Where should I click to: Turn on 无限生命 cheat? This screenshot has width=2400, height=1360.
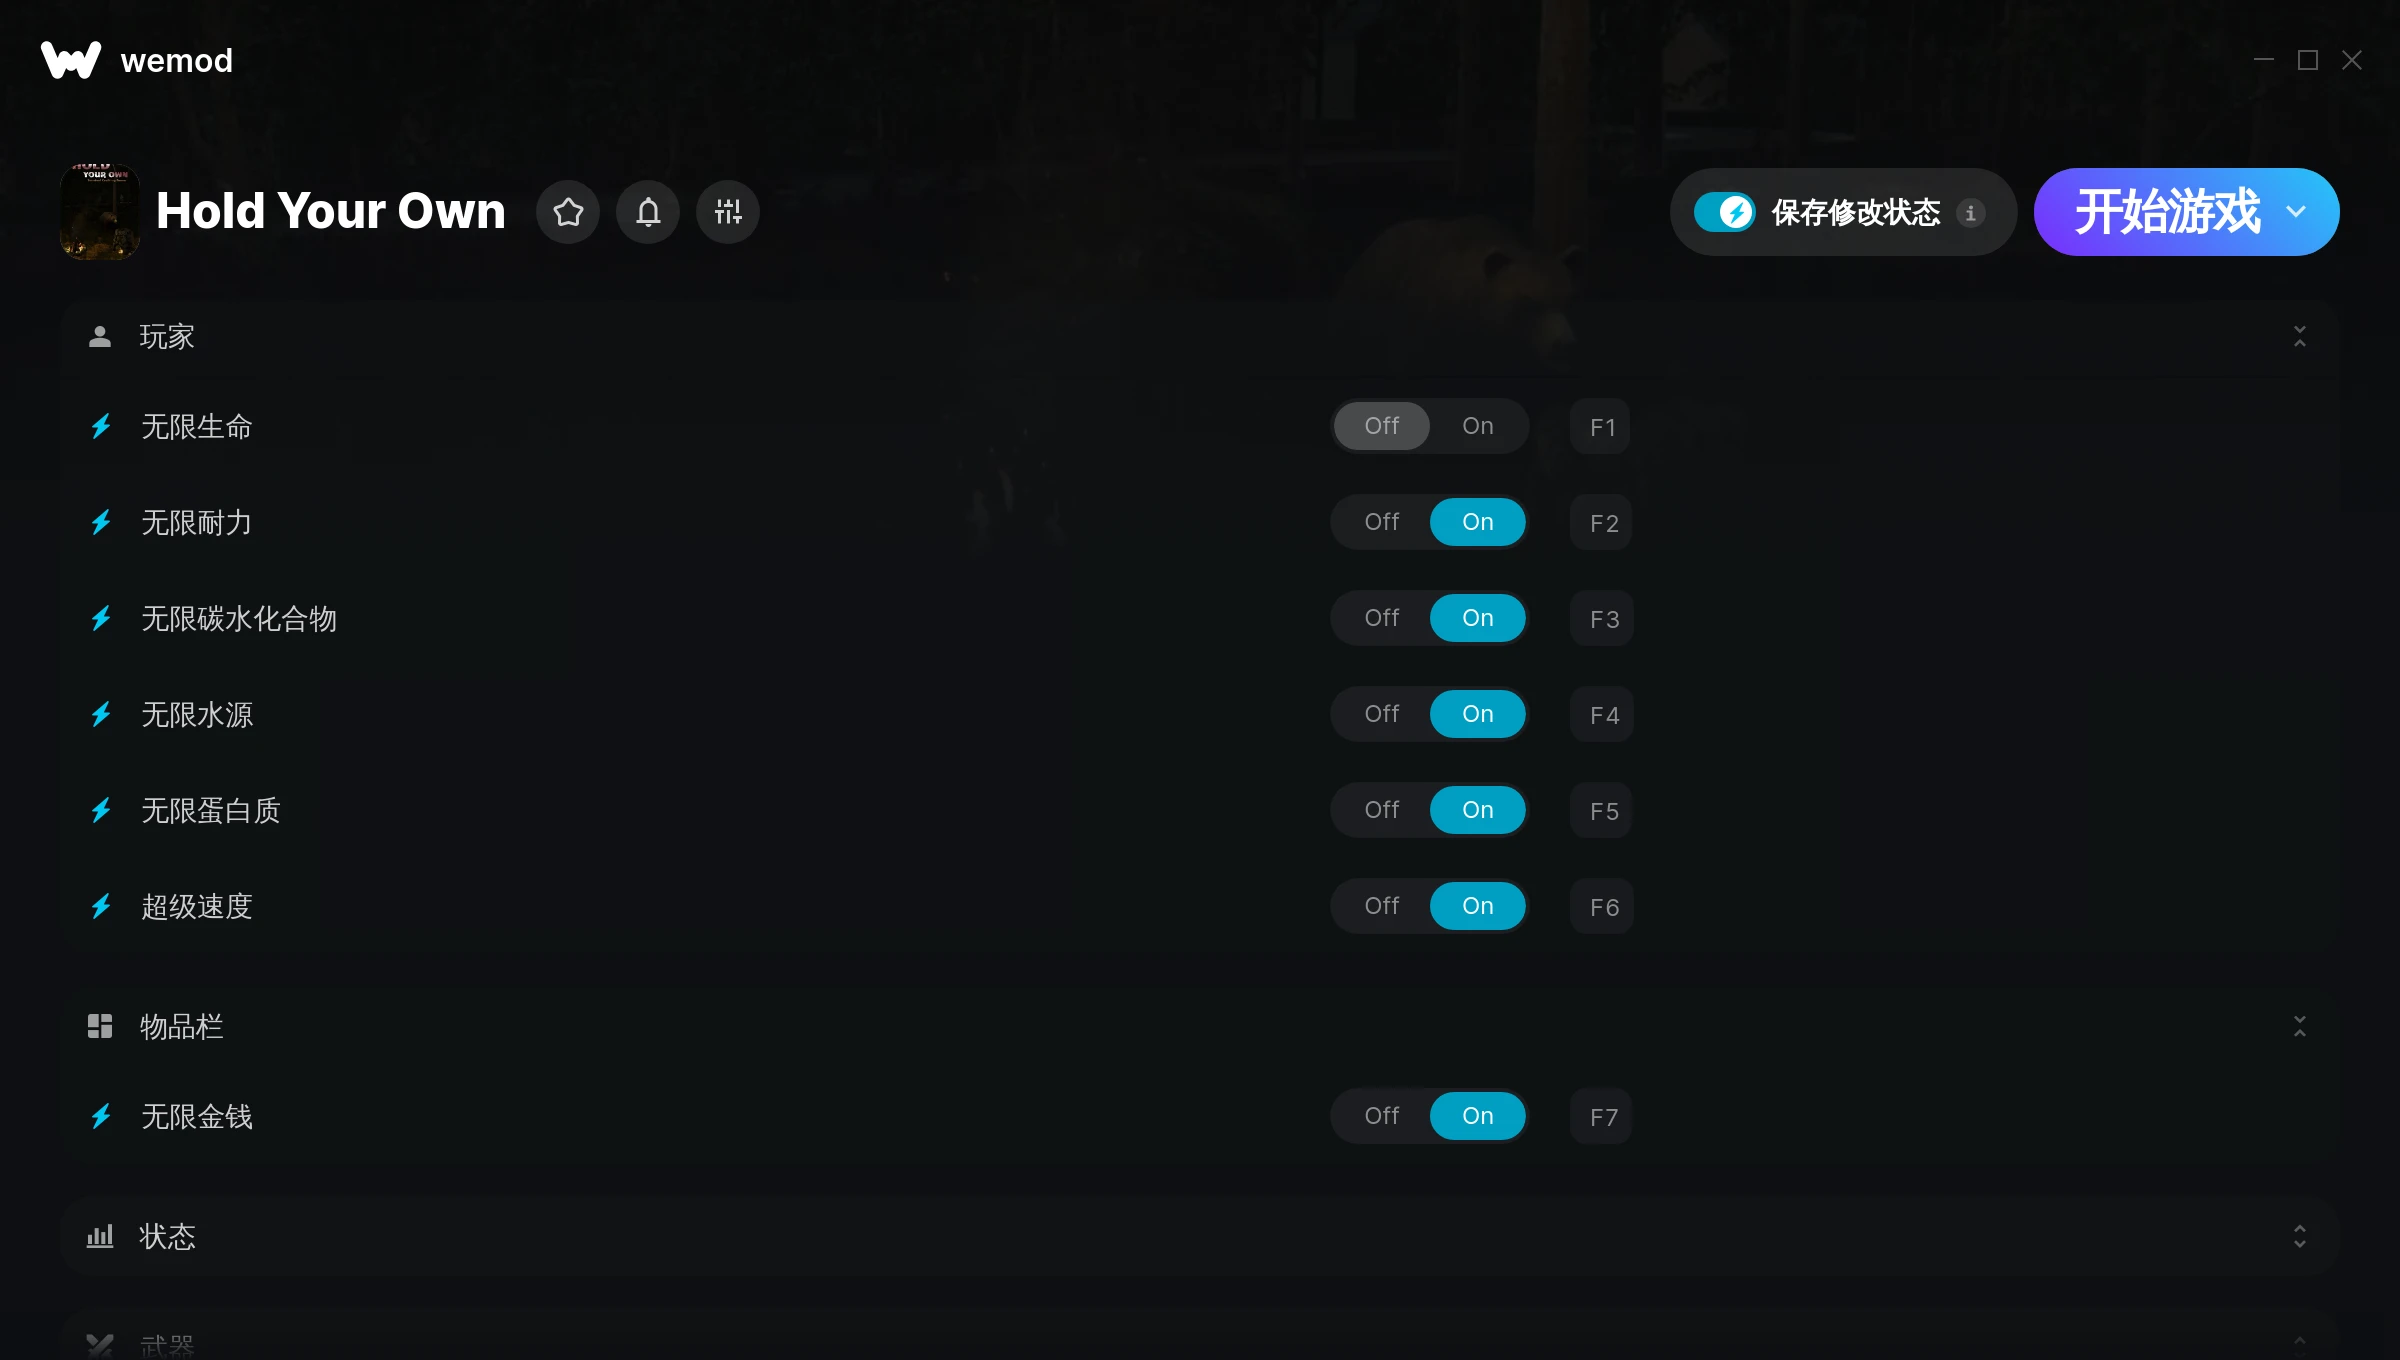(1478, 426)
